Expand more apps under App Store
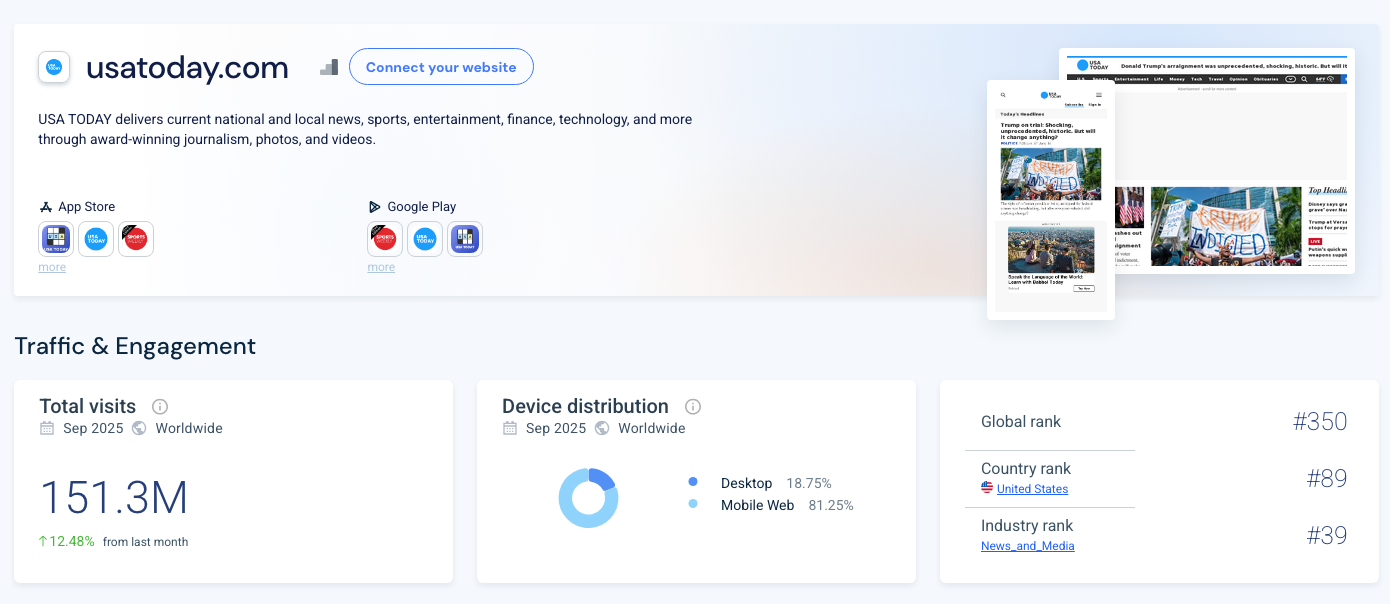The height and width of the screenshot is (604, 1390). click(52, 268)
